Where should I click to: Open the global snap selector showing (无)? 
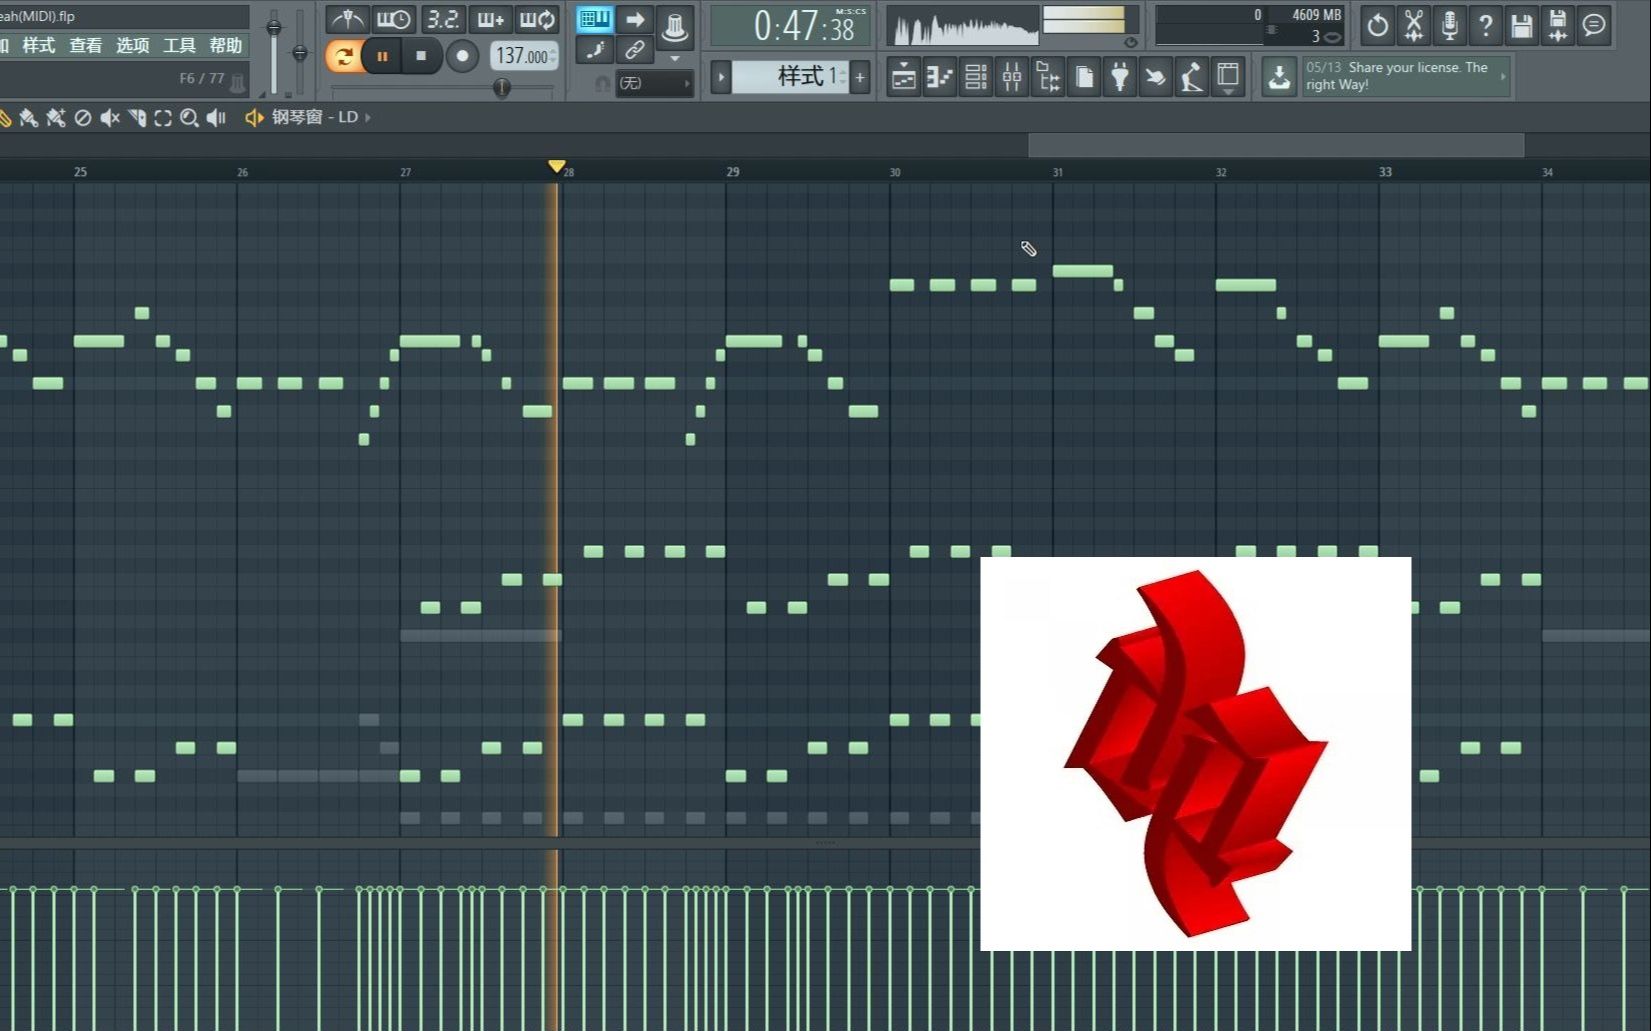point(654,84)
